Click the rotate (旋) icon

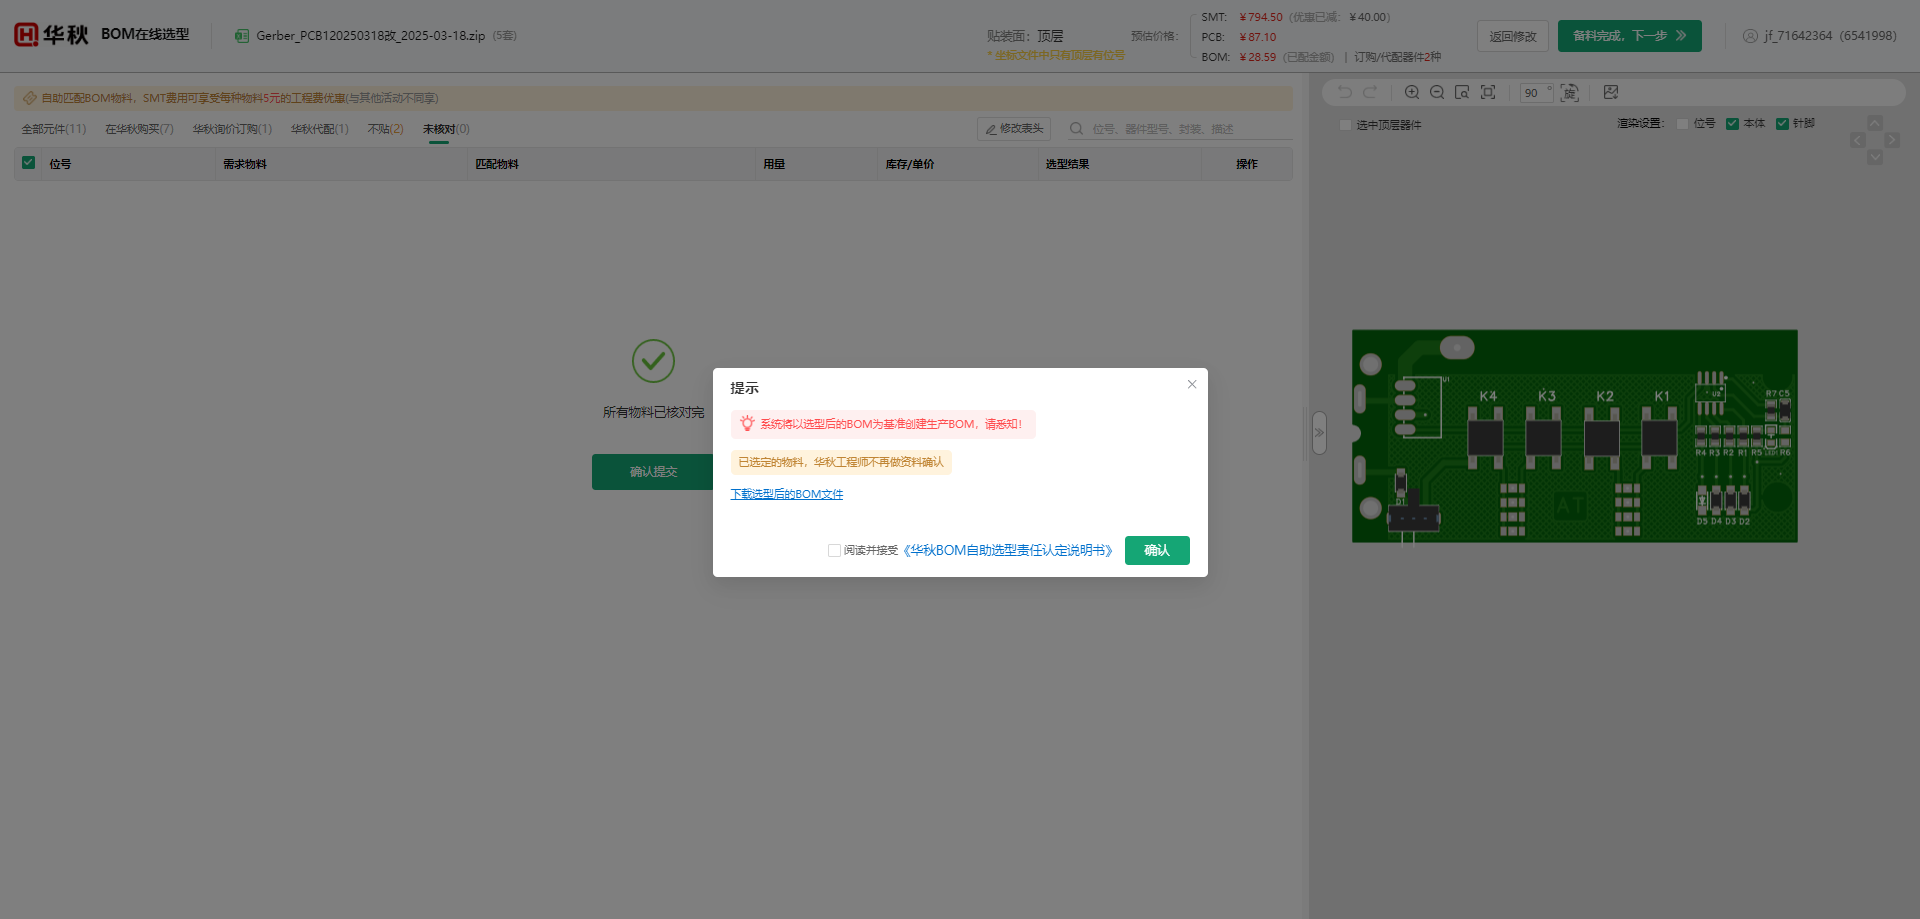(x=1570, y=93)
